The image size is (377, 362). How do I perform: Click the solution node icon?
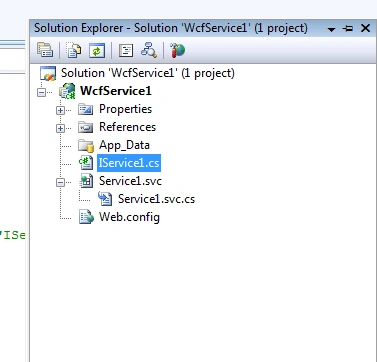48,73
